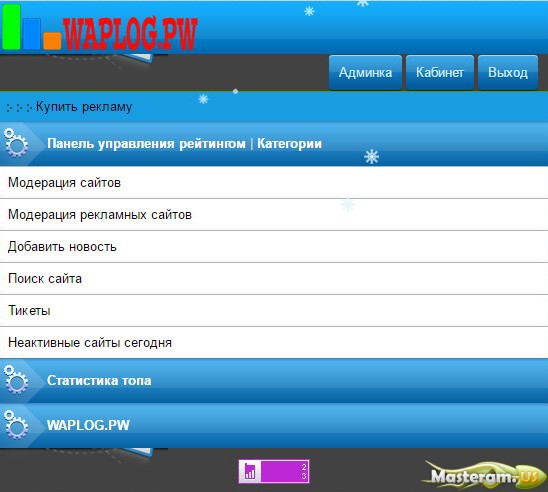Open the Админка button

coord(365,72)
